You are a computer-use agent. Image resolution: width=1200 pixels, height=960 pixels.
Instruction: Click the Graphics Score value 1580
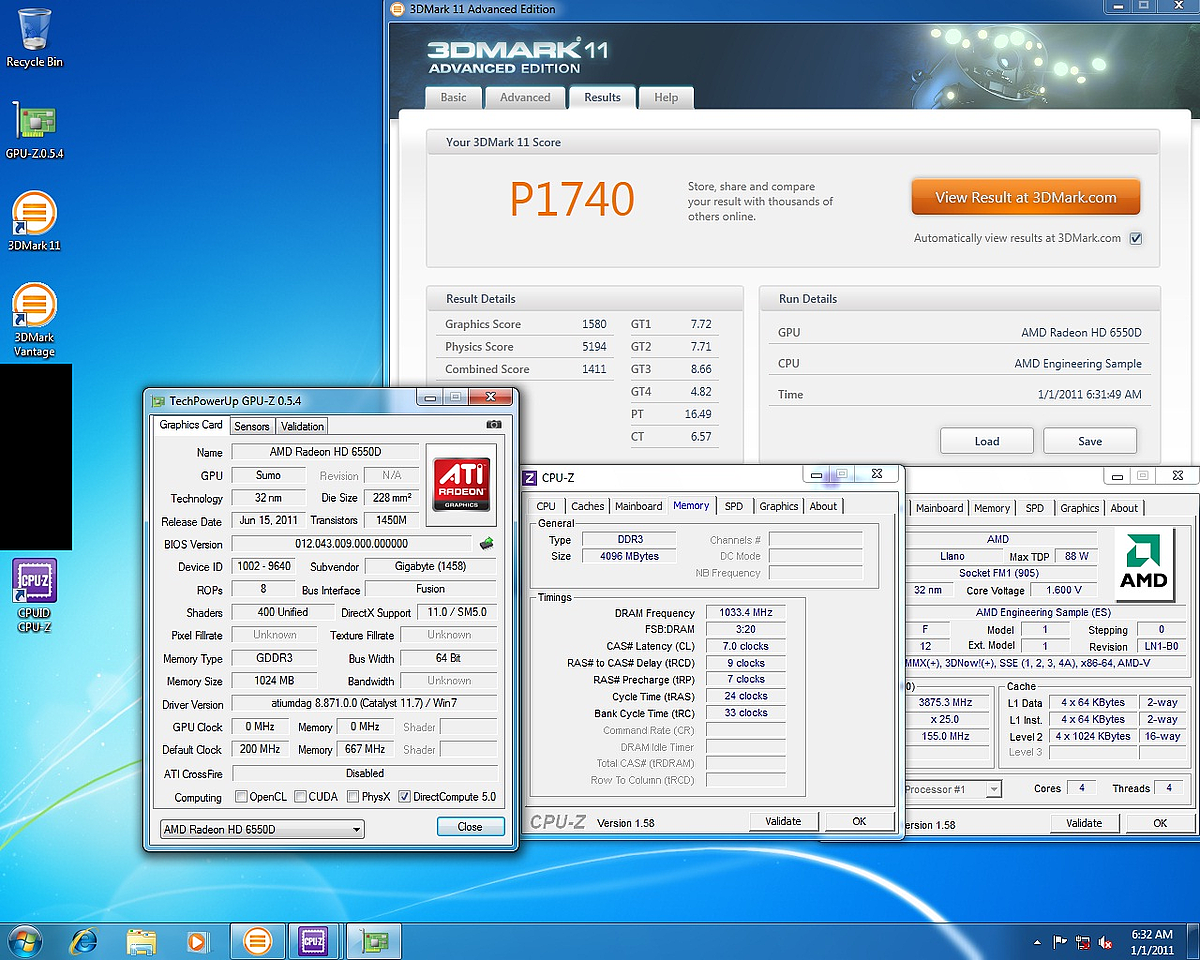click(x=594, y=324)
